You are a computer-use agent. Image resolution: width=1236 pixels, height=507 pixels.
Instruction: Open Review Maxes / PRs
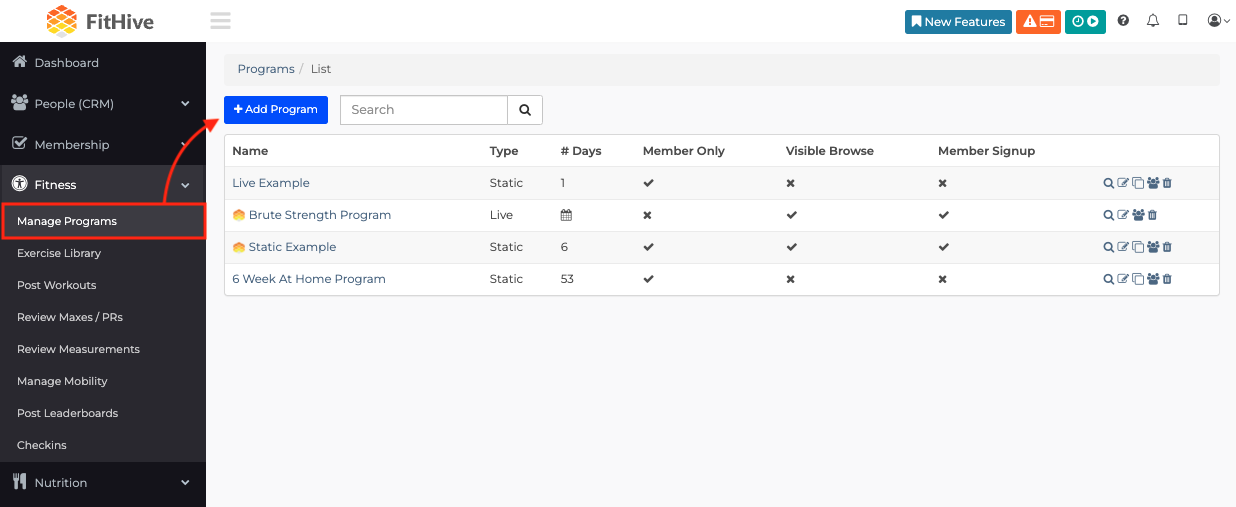(70, 317)
